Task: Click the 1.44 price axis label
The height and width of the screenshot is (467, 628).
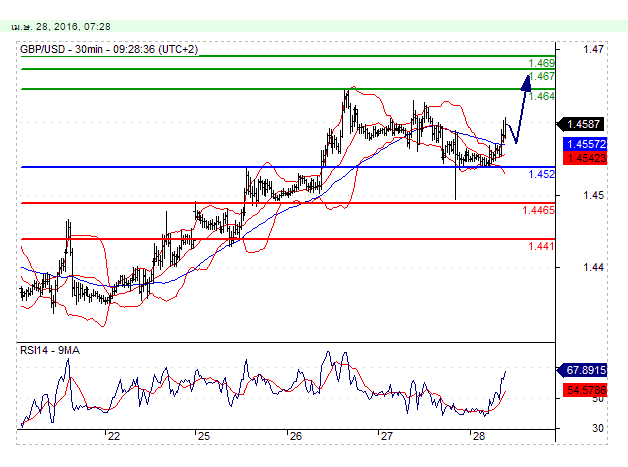Action: tap(593, 267)
